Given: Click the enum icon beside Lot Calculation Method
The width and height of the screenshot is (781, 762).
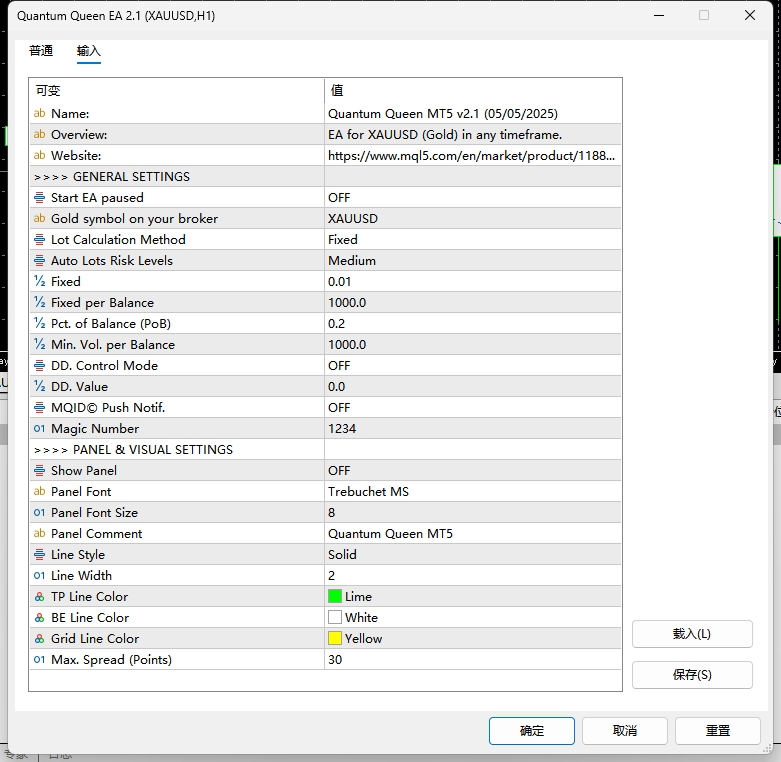Looking at the screenshot, I should [x=39, y=240].
